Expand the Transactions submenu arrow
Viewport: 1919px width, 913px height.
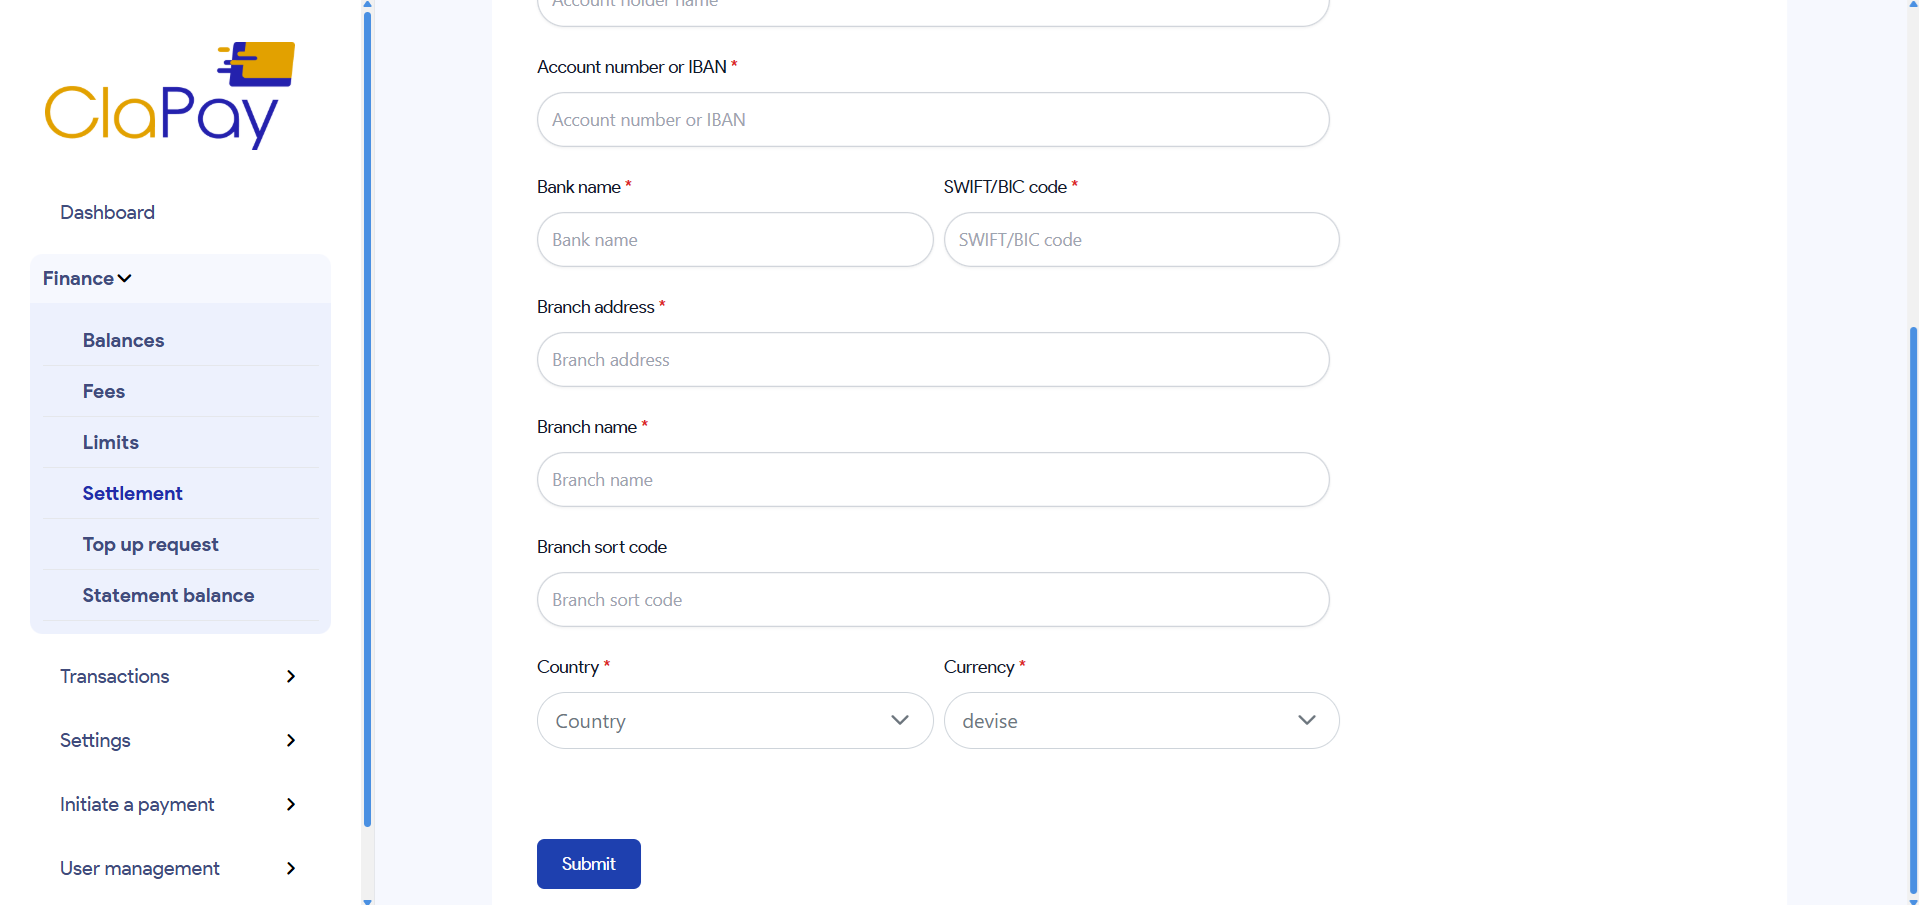[291, 677]
